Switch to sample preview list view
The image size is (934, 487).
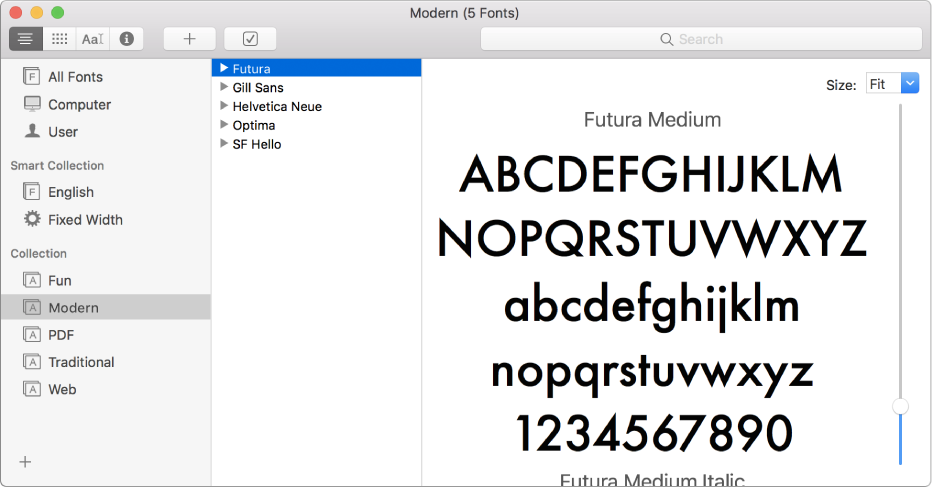(x=26, y=39)
